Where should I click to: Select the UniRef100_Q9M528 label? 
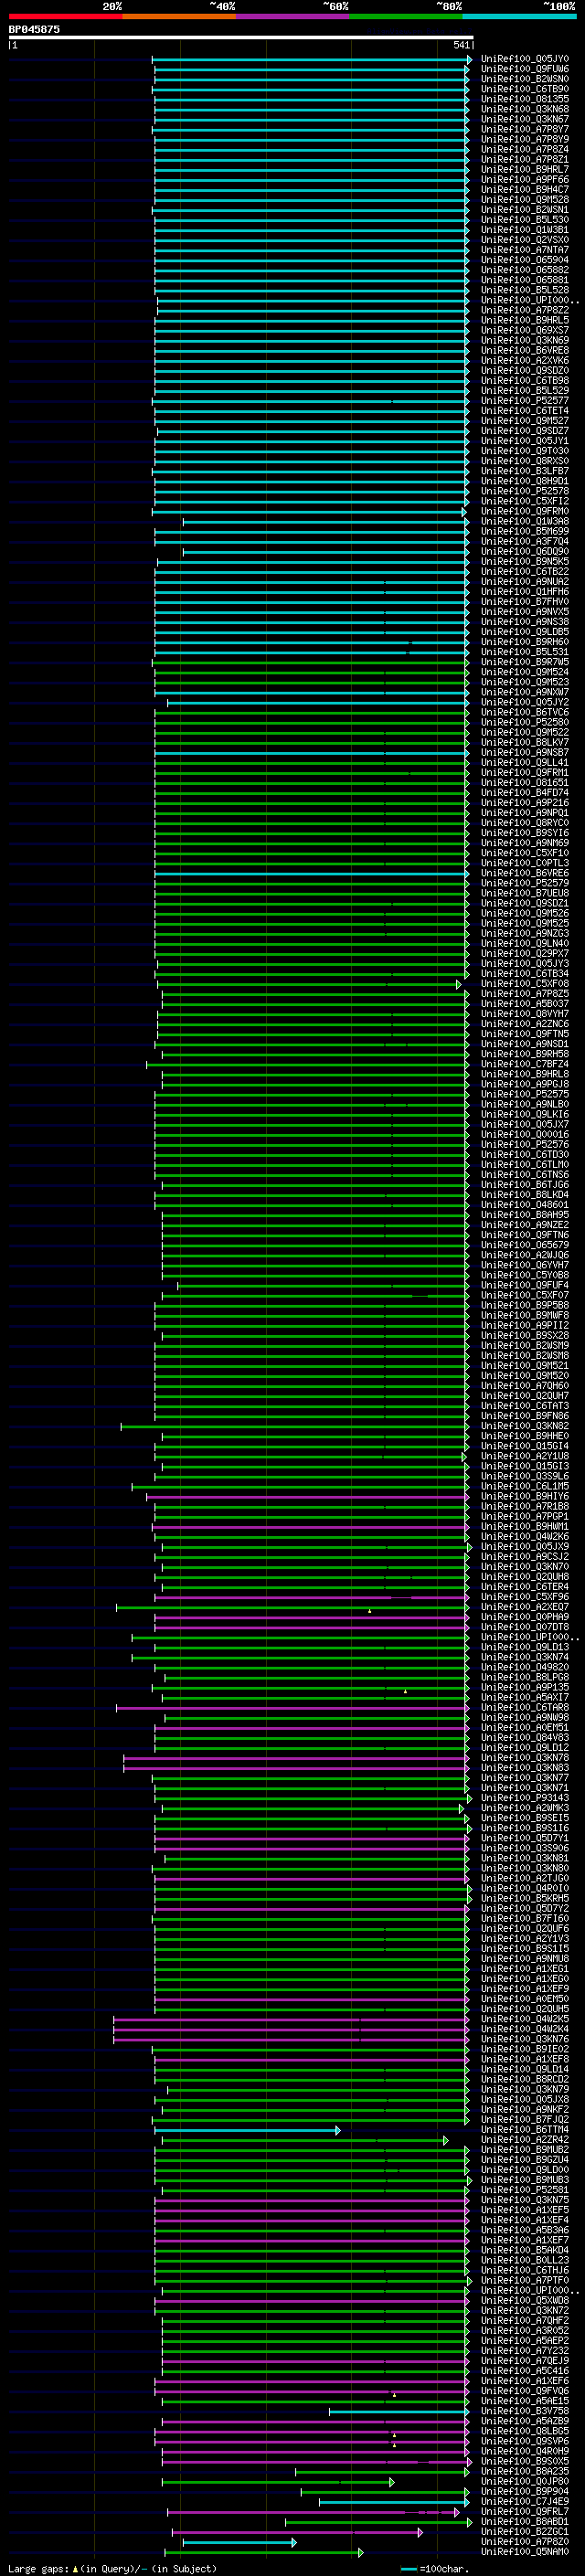525,200
